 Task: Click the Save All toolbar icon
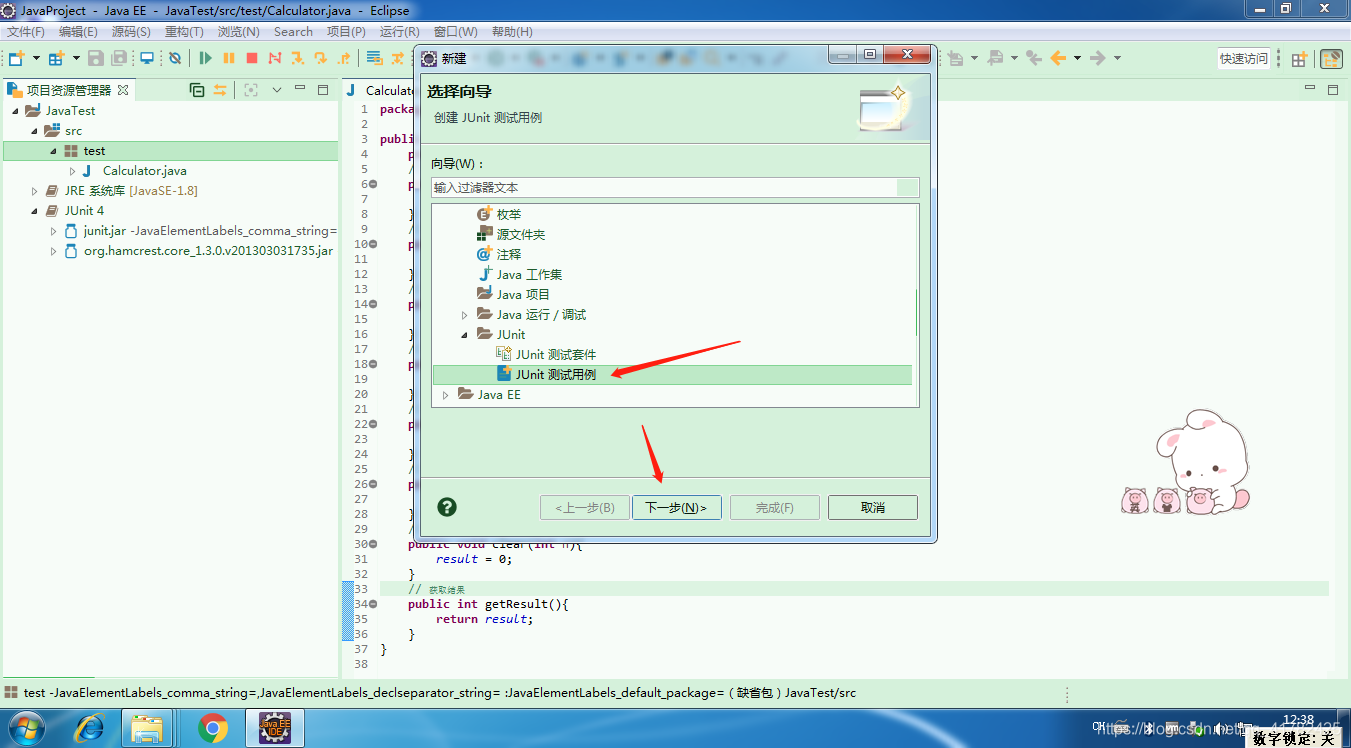tap(120, 58)
